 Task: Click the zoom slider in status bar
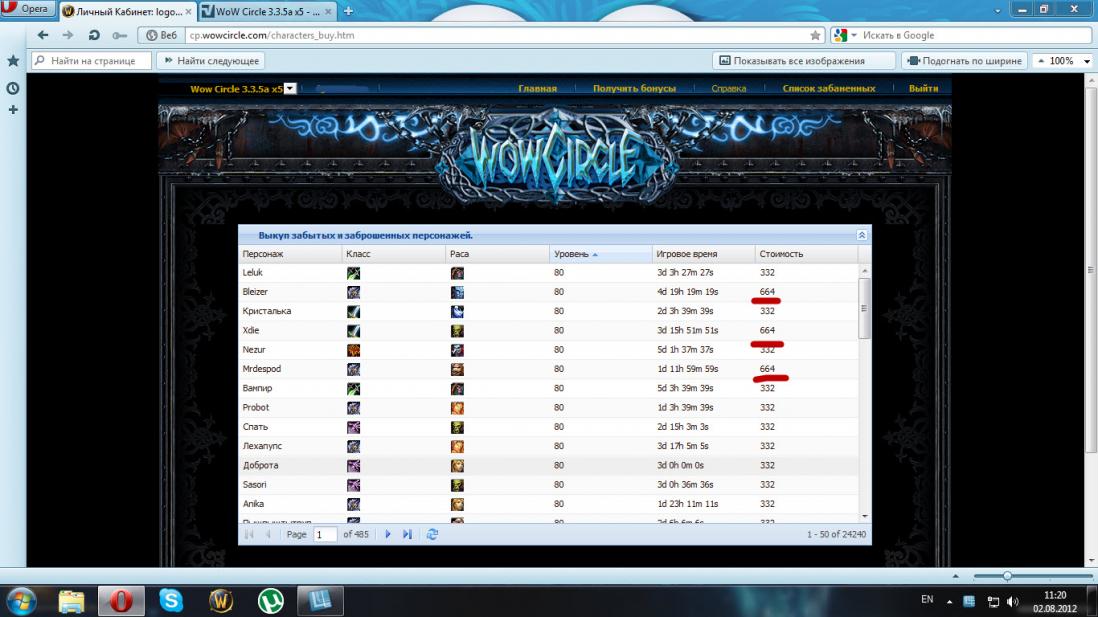(x=1007, y=576)
